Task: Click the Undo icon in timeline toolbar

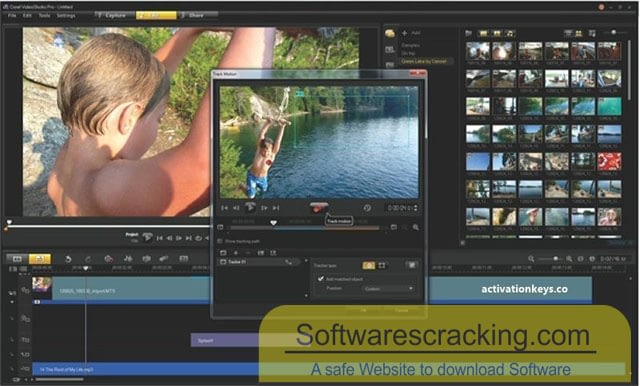Action: point(68,259)
